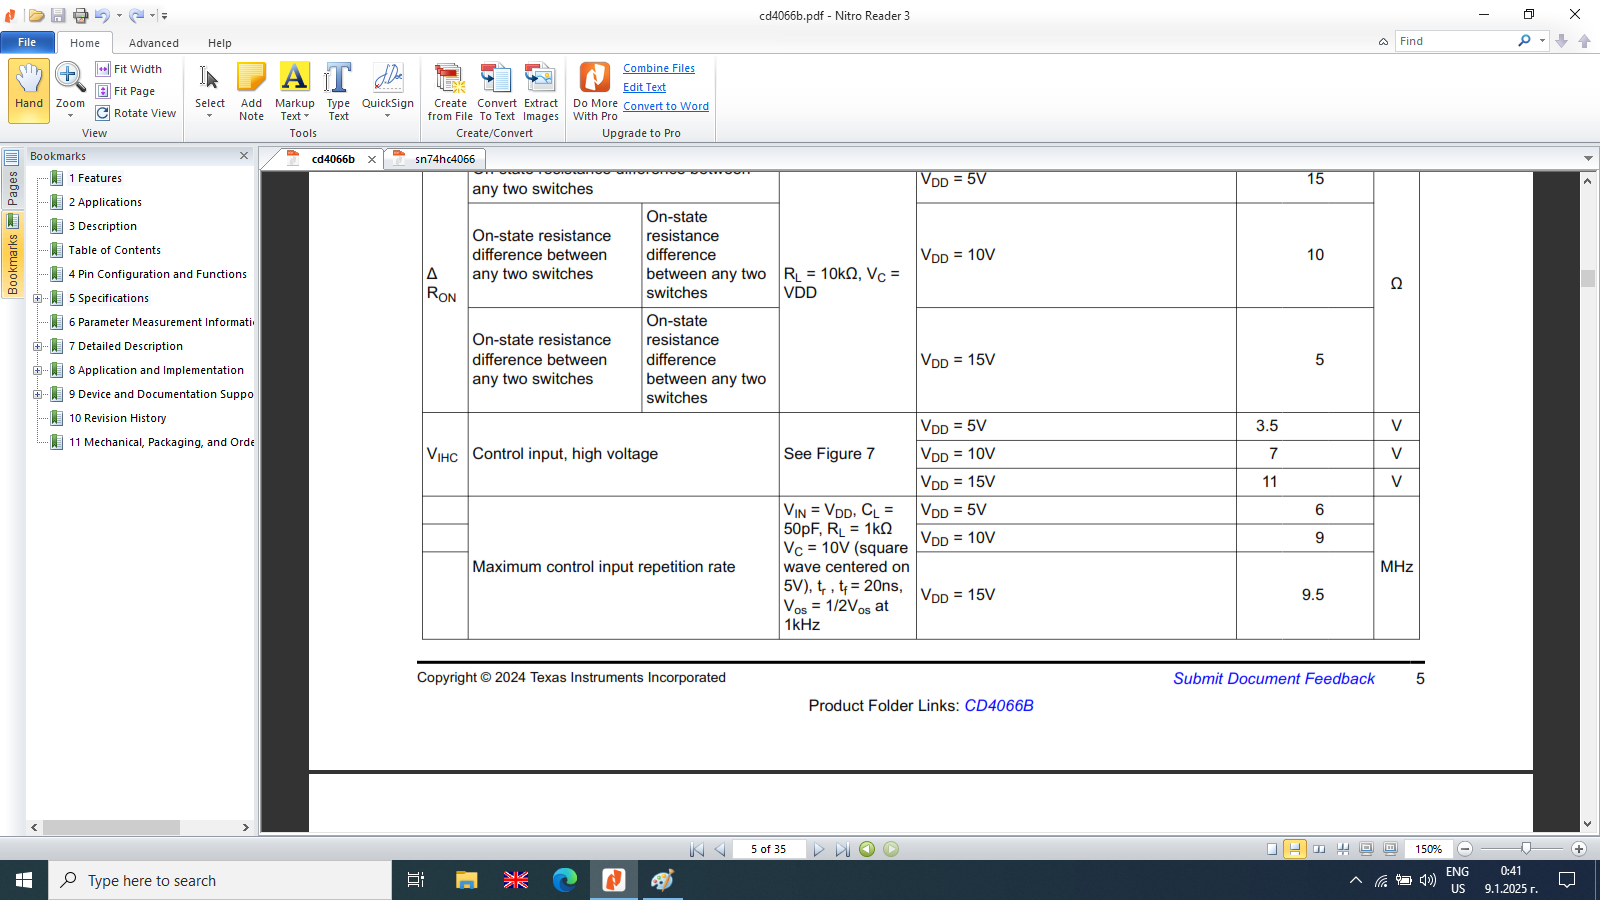Apply Fit Page view

coord(126,91)
